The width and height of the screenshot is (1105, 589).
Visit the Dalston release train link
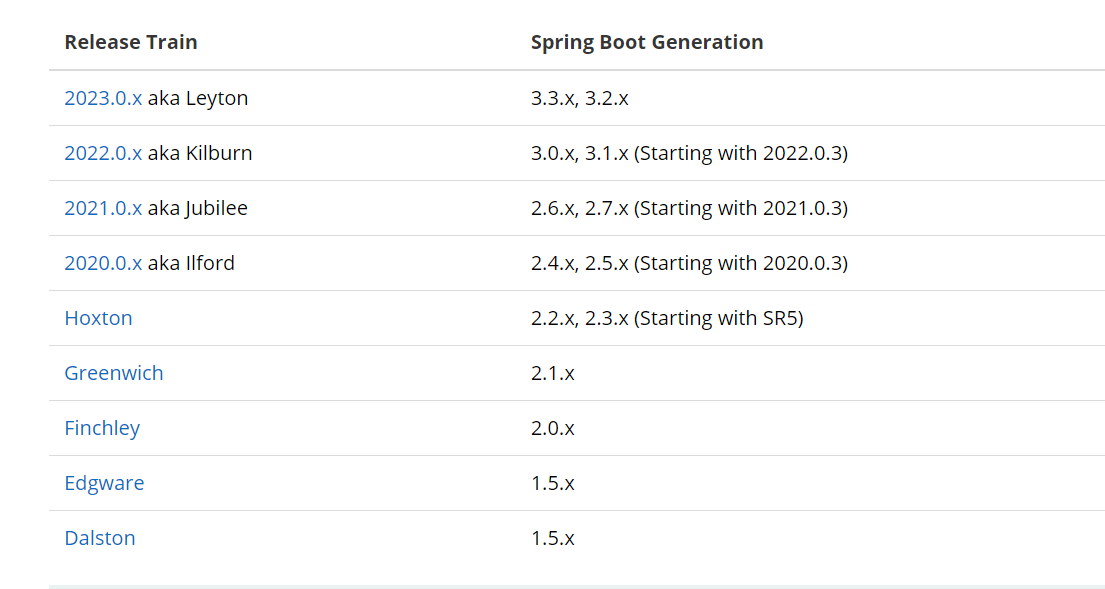click(100, 538)
